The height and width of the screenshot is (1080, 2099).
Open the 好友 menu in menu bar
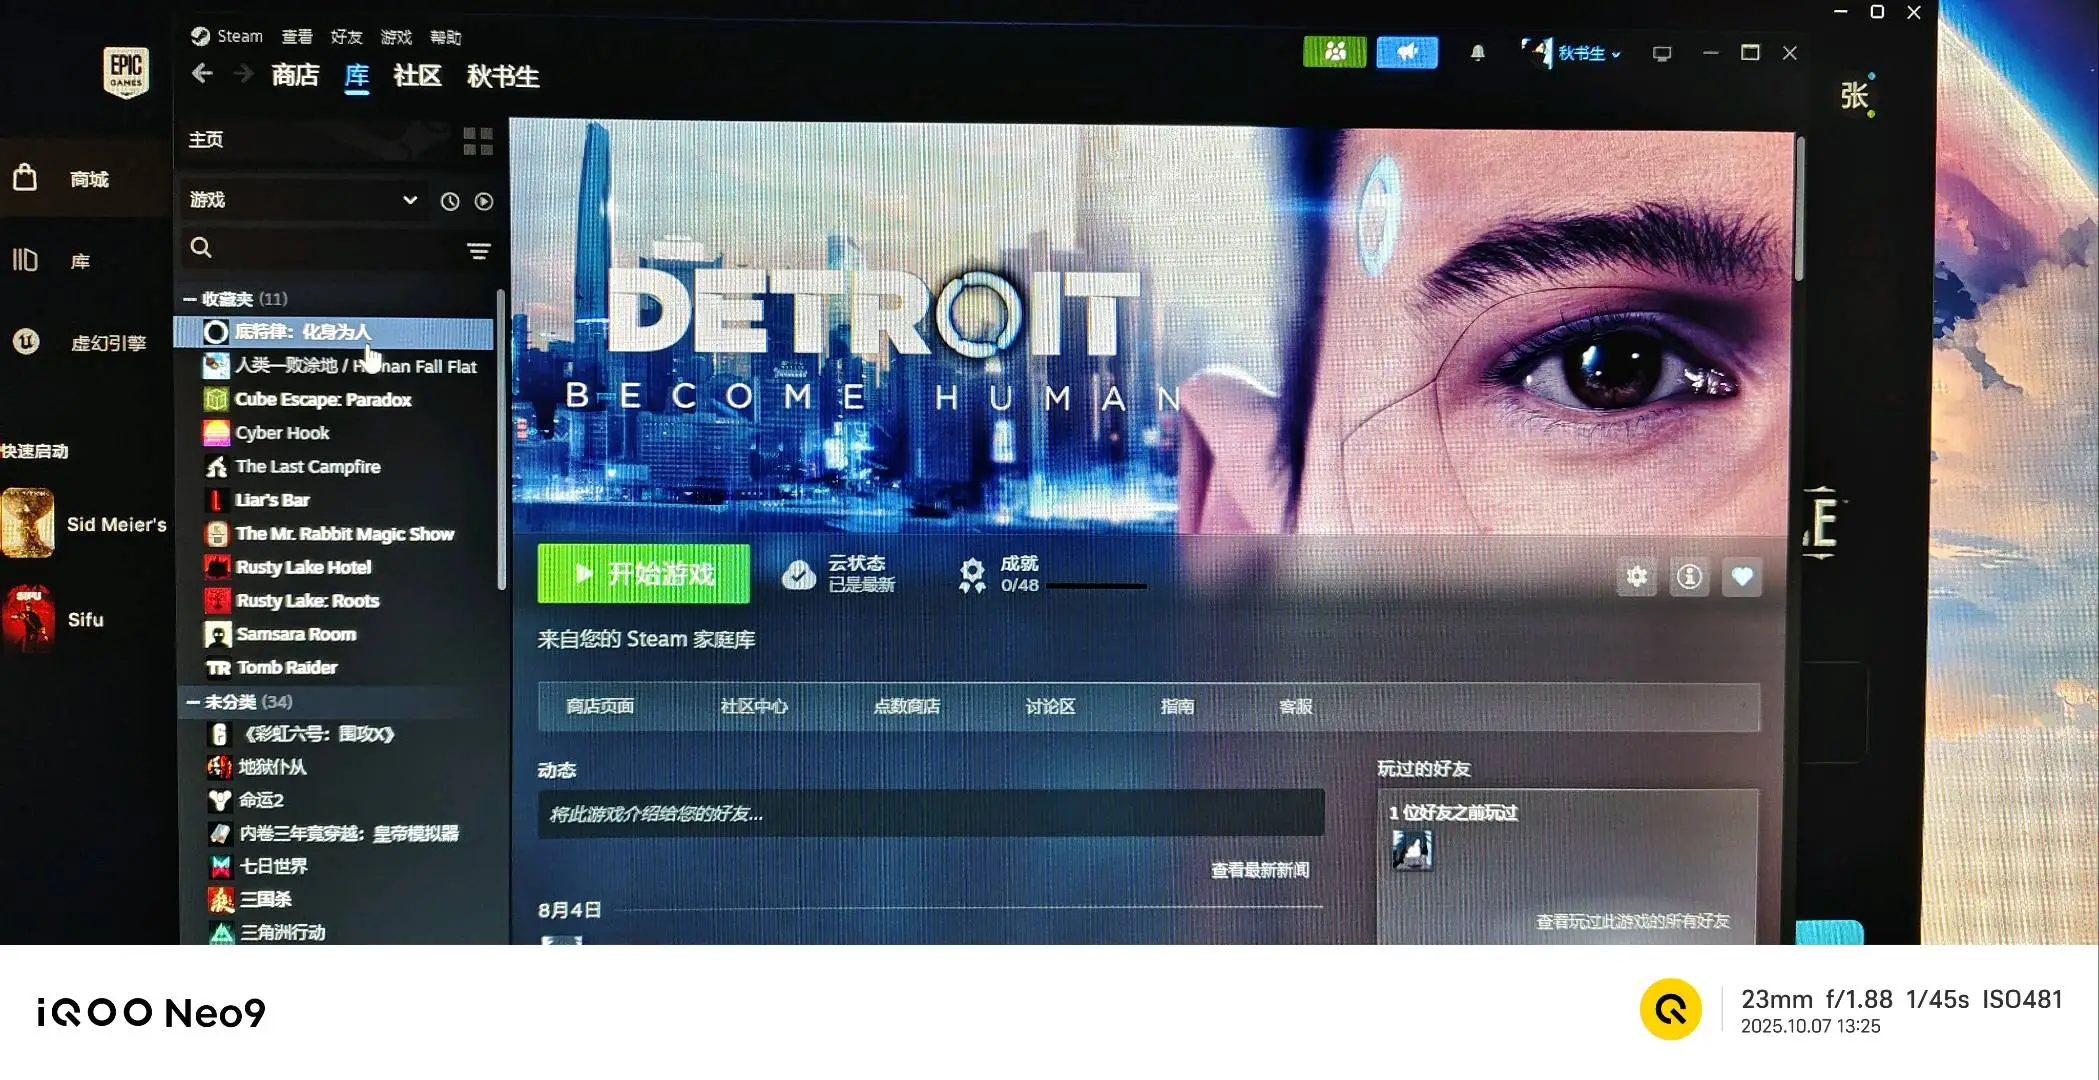tap(346, 37)
